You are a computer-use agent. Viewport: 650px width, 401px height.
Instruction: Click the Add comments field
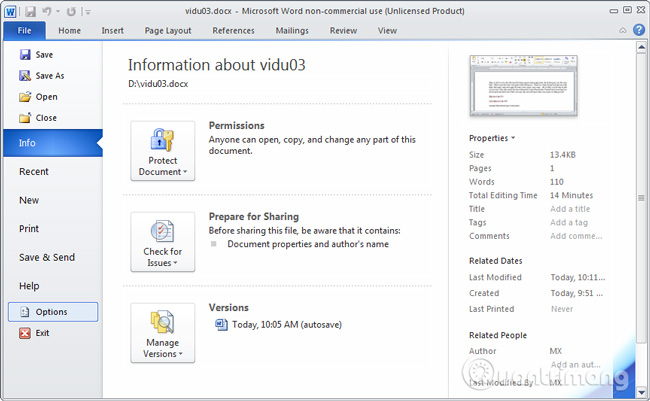tap(576, 236)
